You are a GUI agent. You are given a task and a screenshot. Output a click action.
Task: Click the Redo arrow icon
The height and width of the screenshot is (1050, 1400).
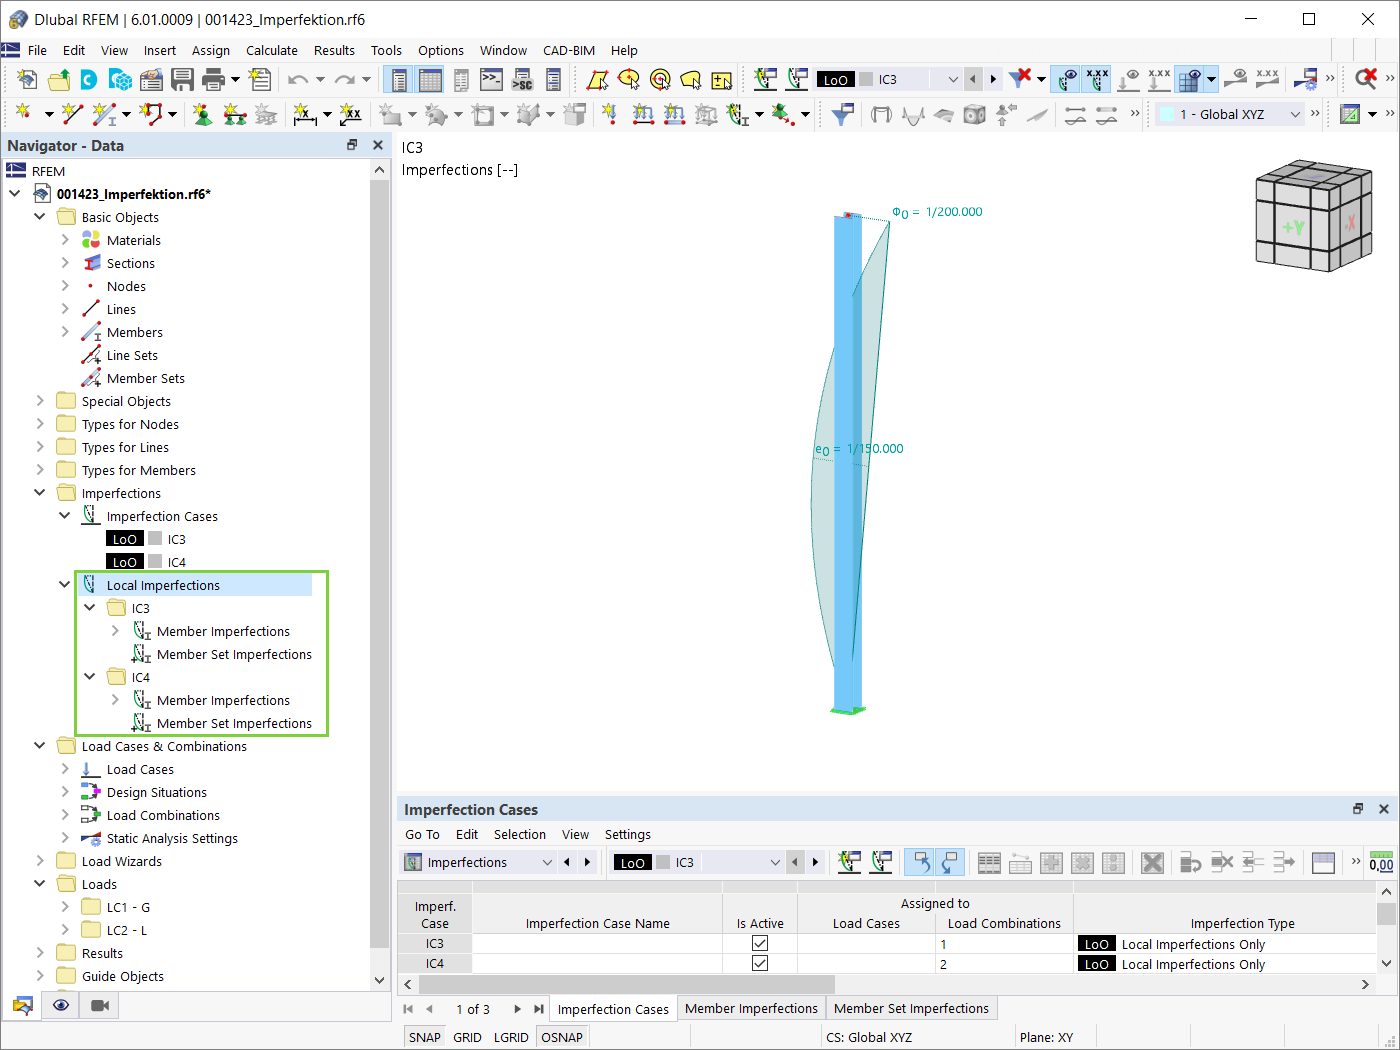click(x=344, y=79)
